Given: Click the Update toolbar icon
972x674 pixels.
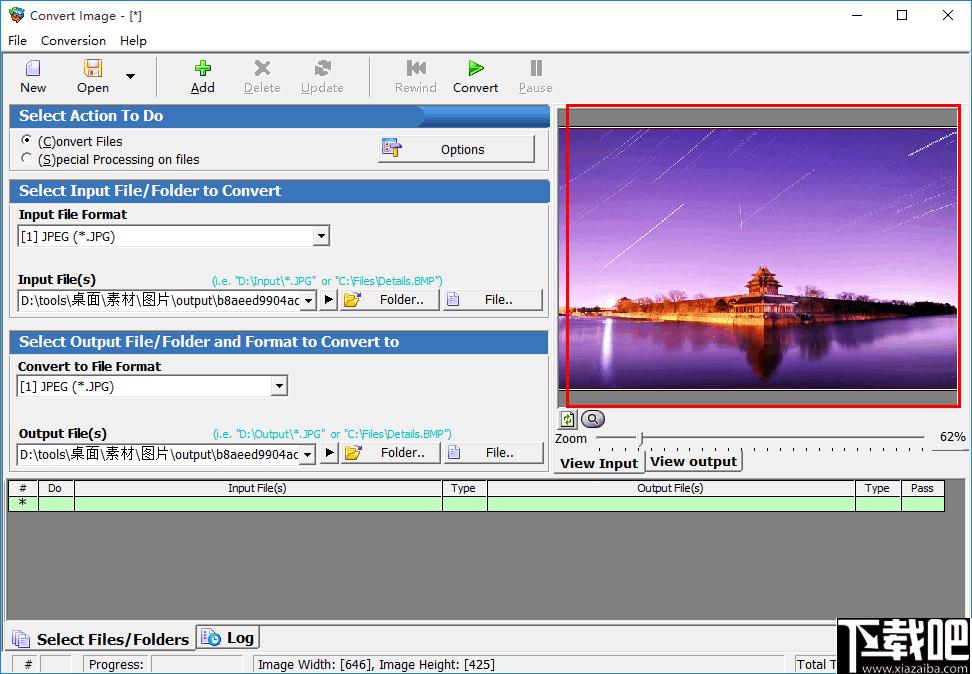Looking at the screenshot, I should coord(322,68).
